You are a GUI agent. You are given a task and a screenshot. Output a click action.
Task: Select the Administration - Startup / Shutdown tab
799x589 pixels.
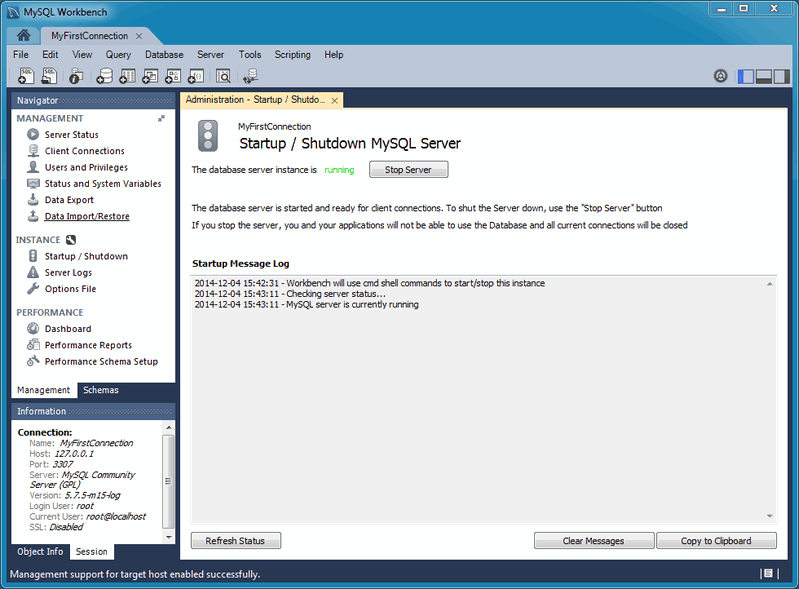(255, 100)
